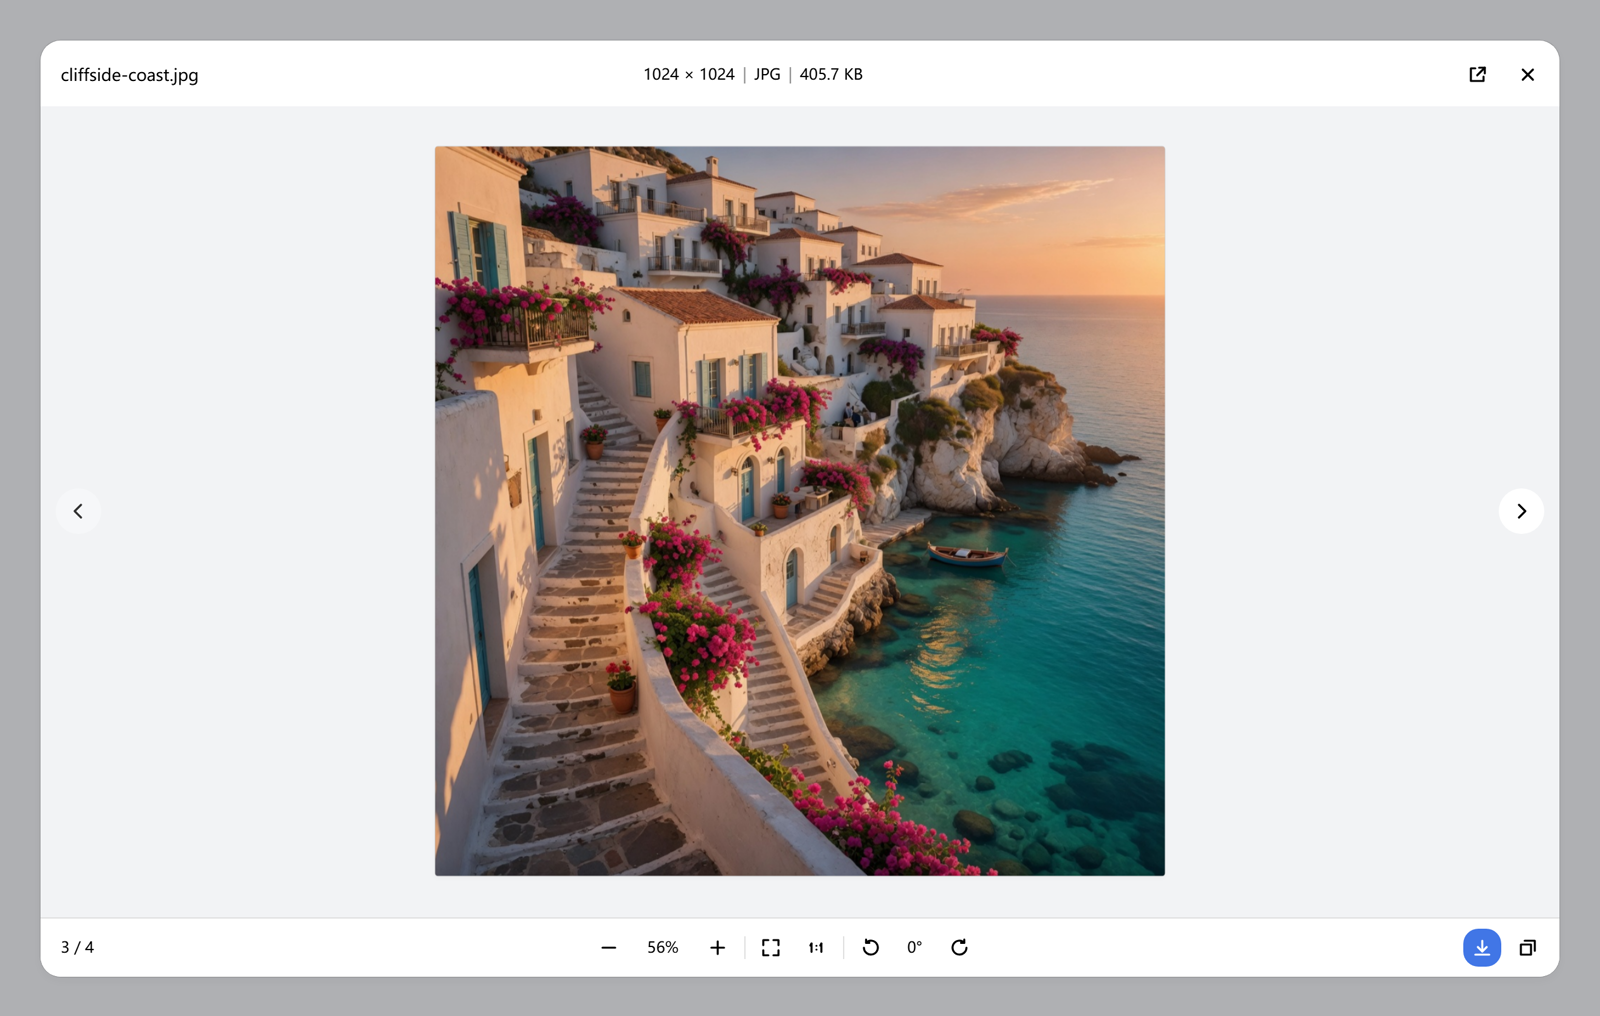This screenshot has height=1016, width=1600.
Task: Click the 56% zoom level value
Action: [x=663, y=947]
